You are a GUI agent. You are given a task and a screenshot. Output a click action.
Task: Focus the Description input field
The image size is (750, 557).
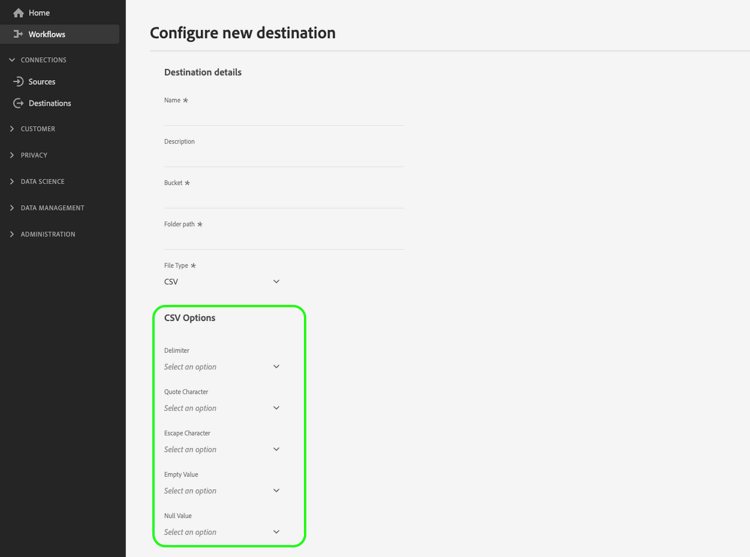[284, 157]
